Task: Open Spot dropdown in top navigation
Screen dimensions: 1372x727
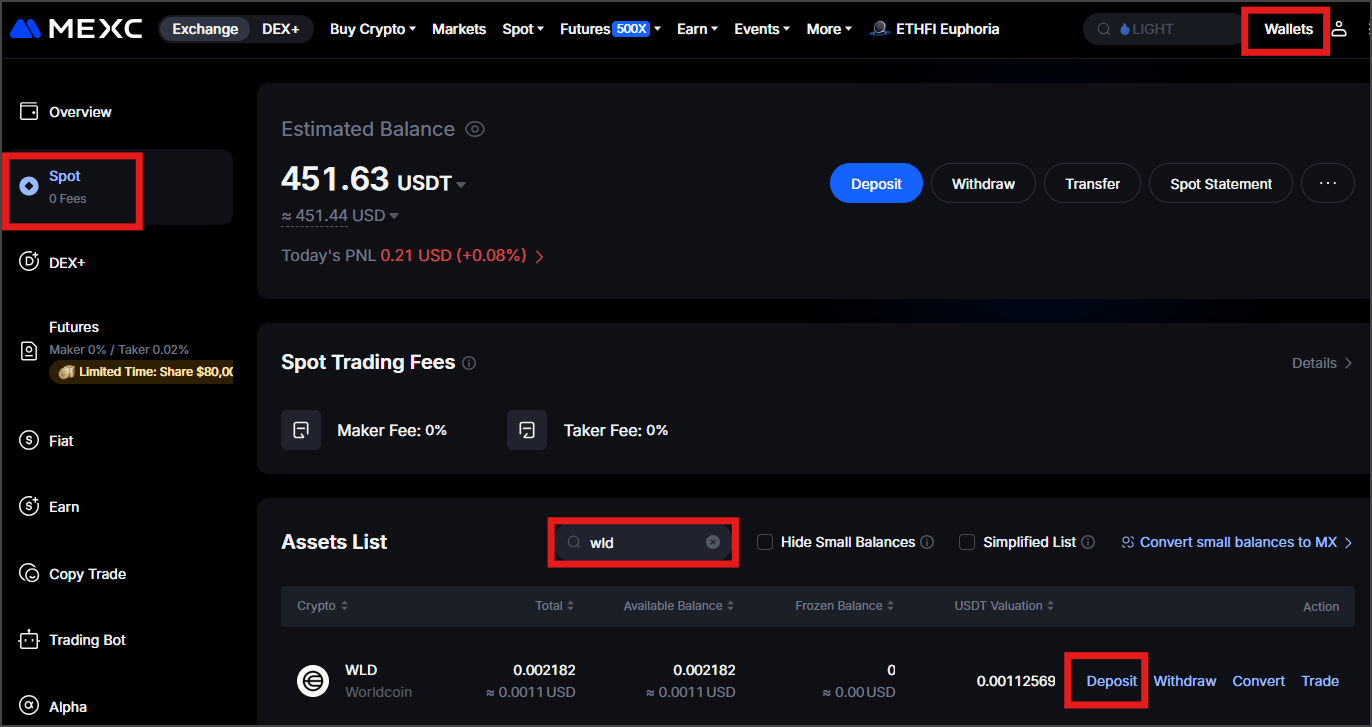Action: click(523, 29)
